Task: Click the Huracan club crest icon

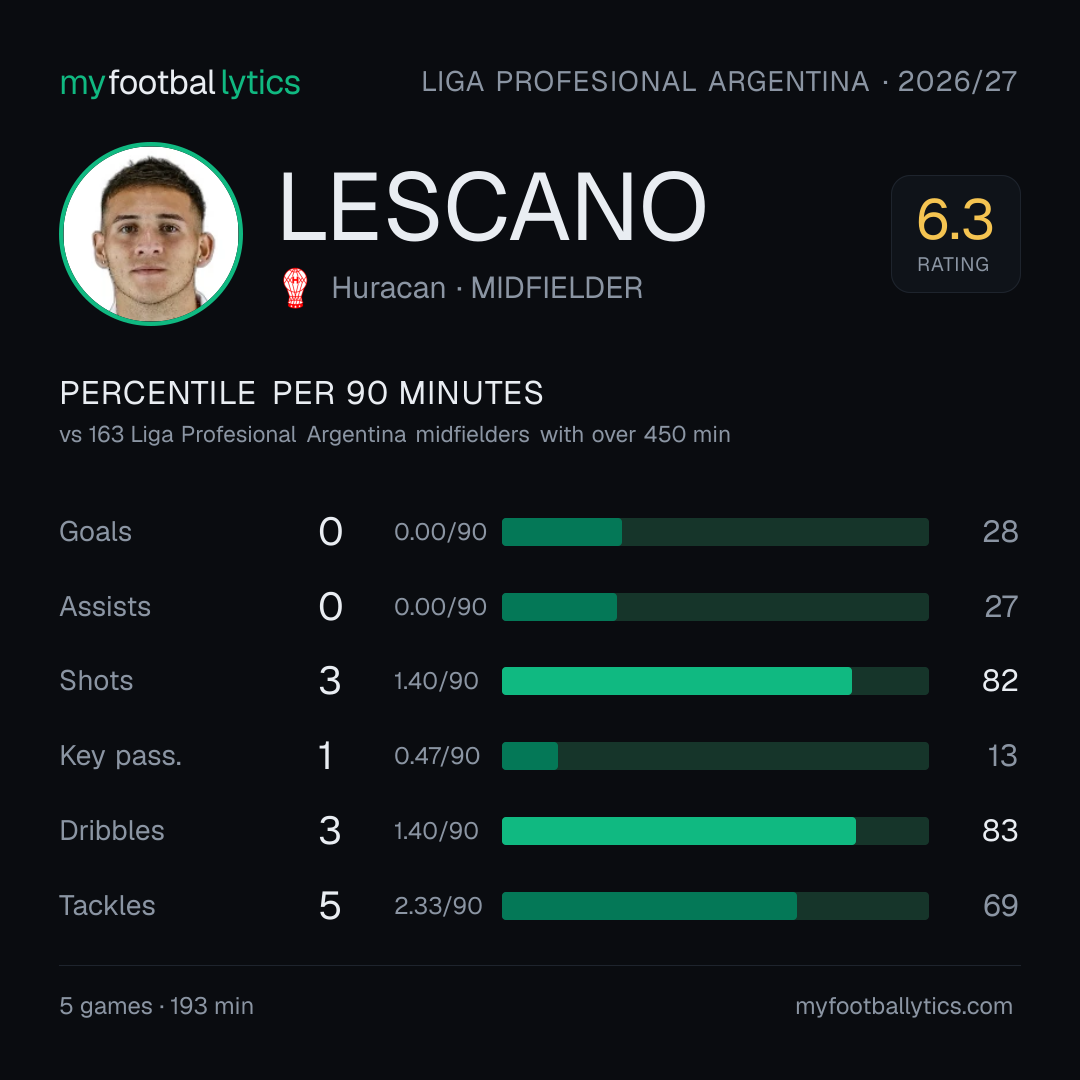Action: point(295,288)
